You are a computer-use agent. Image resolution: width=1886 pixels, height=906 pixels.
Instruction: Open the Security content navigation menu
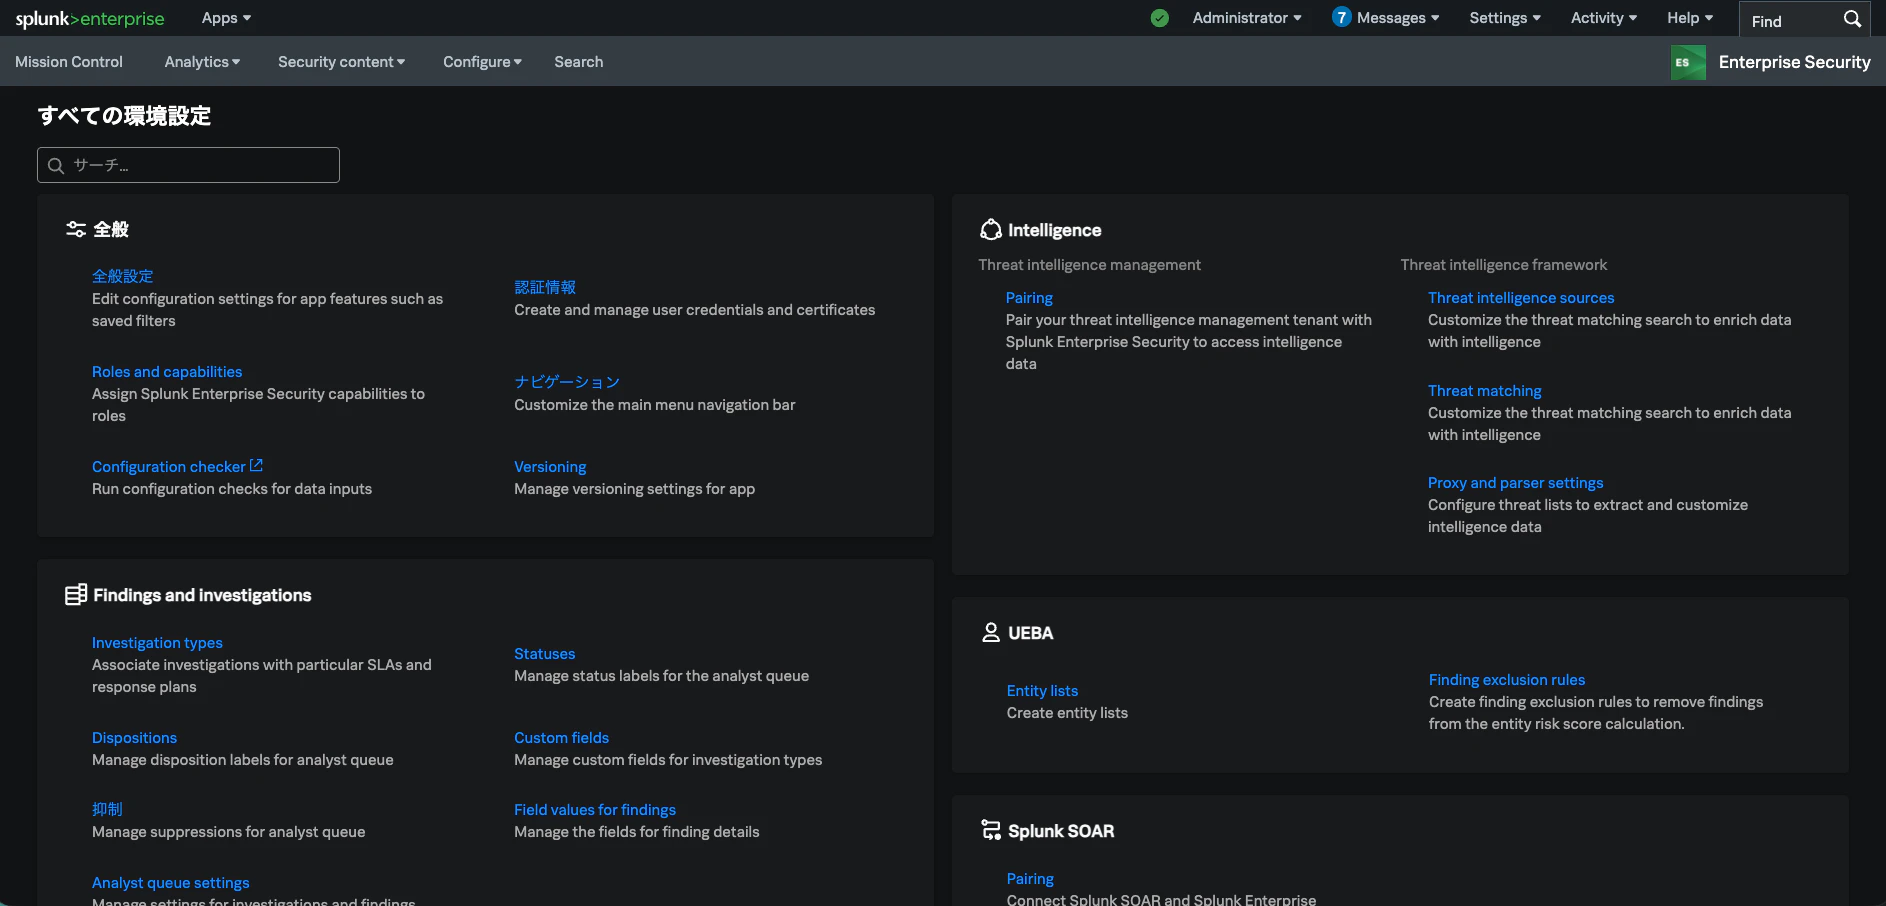[x=342, y=62]
